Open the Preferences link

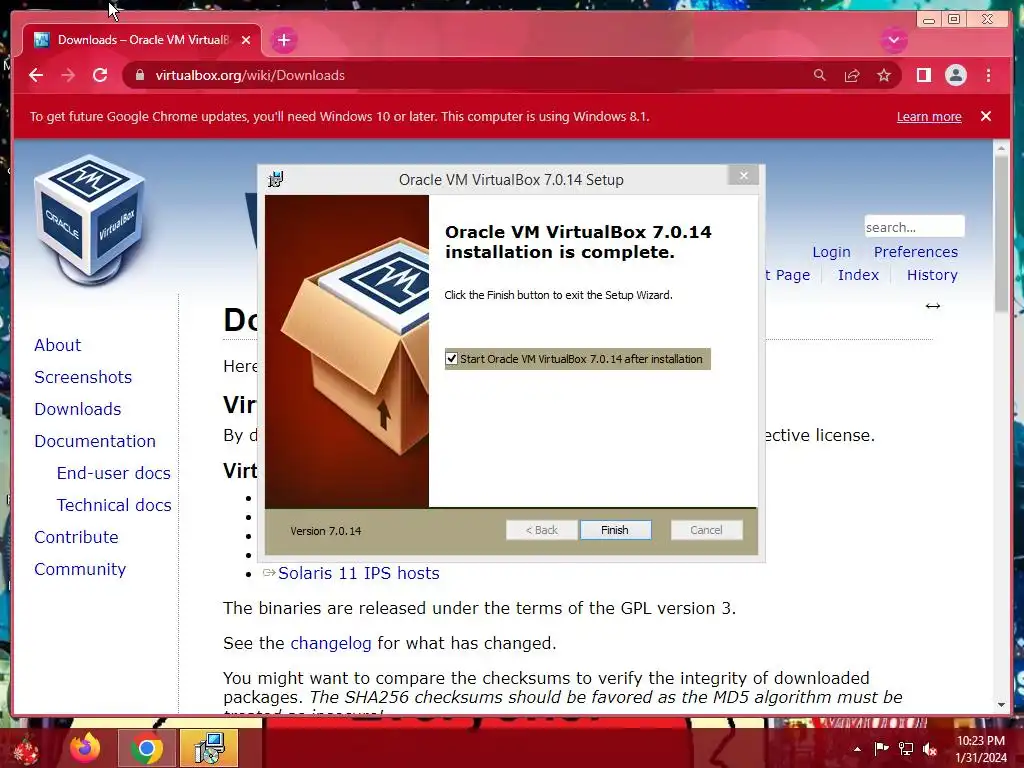pos(916,251)
